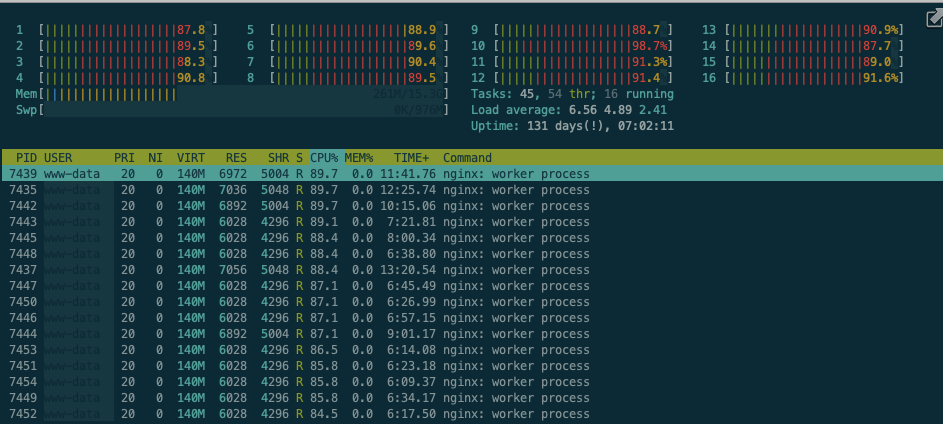Click CPU 15 meter showing 89.0
Screen dimensions: 943x424
[814, 61]
